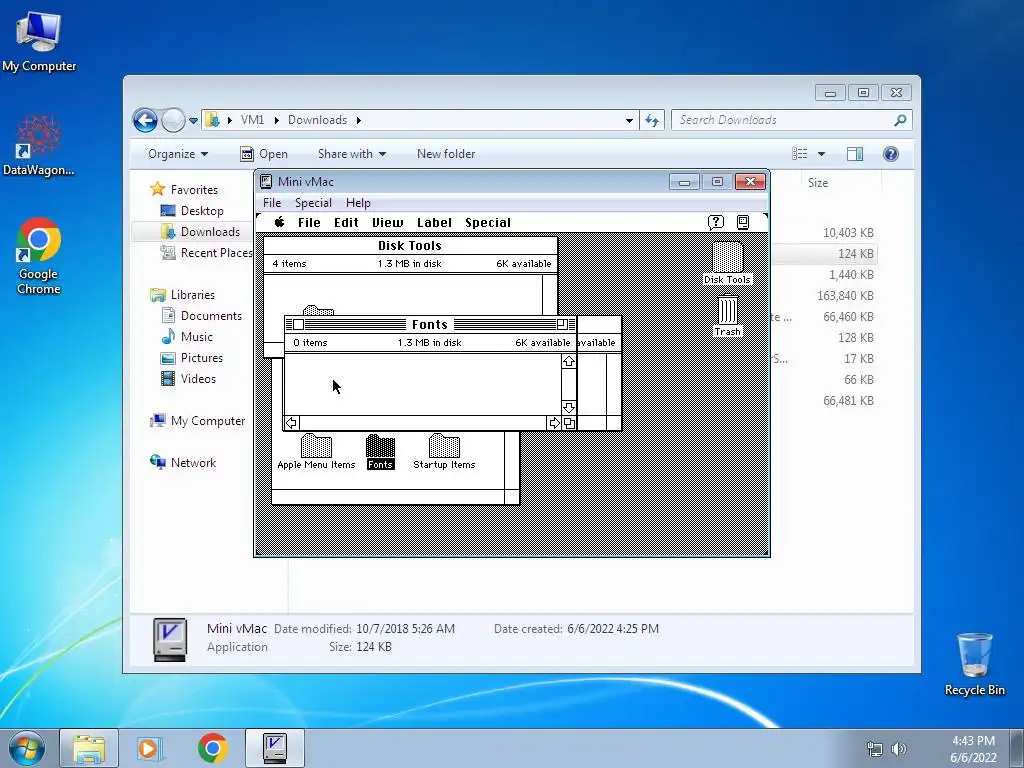
Task: Click the Refresh button beside address bar
Action: pyautogui.click(x=652, y=120)
